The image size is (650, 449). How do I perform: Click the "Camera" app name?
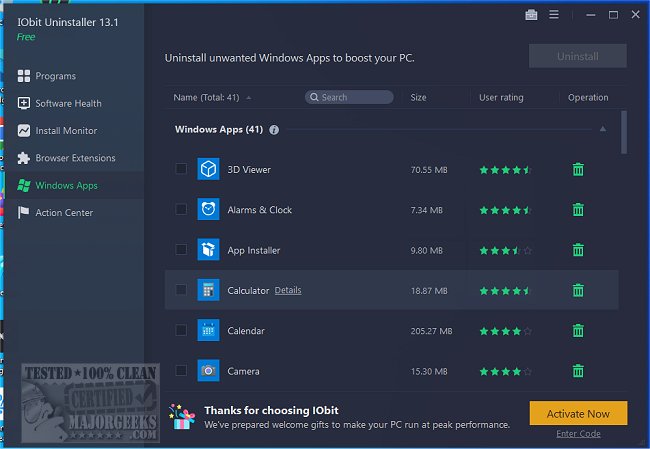[x=243, y=371]
